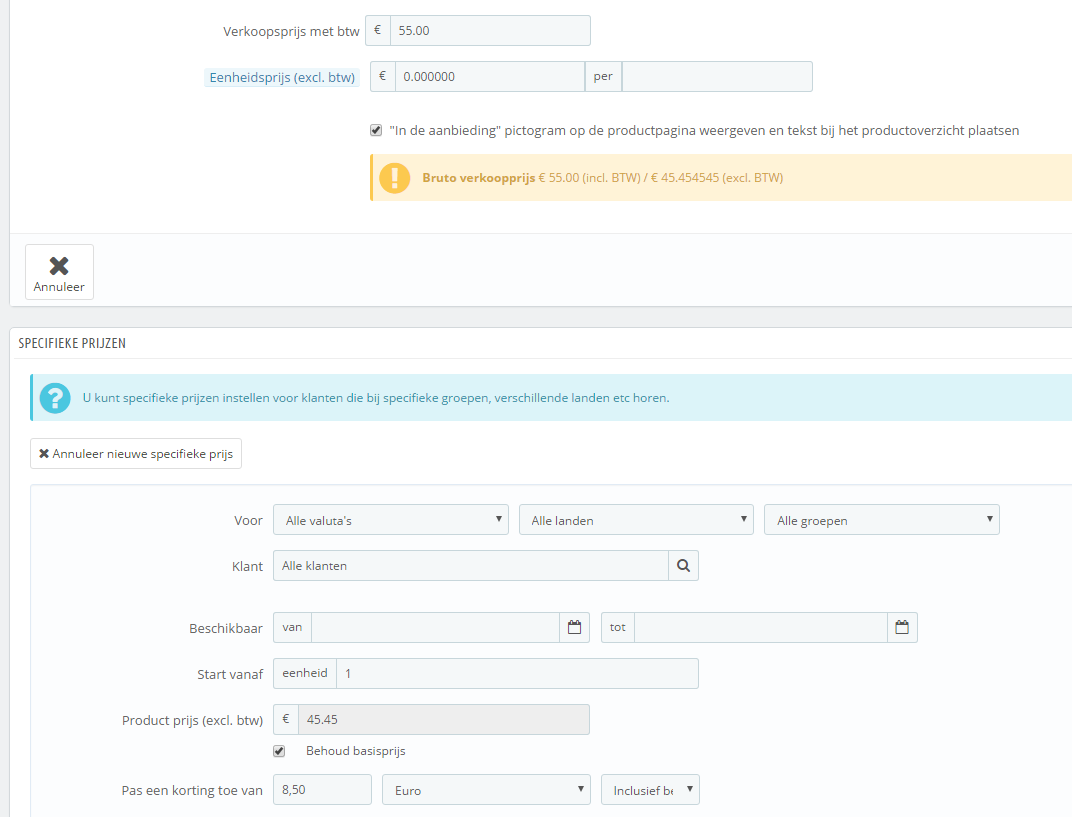Open the 'van' date calendar icon

(x=574, y=627)
